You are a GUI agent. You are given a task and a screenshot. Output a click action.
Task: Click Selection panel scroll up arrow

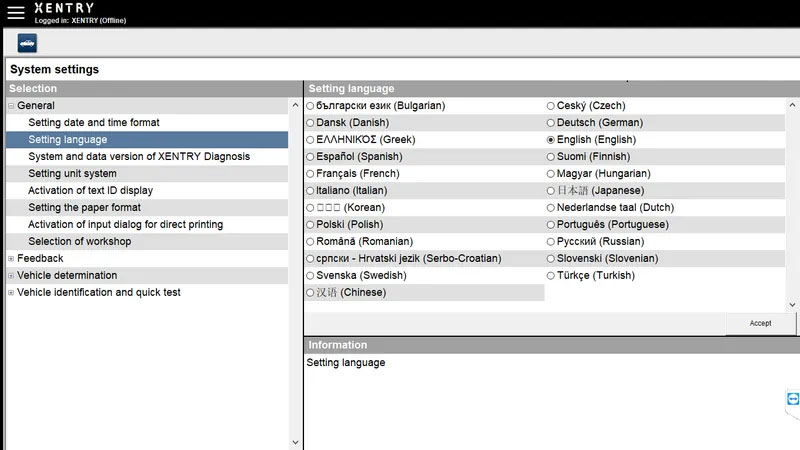pyautogui.click(x=295, y=105)
